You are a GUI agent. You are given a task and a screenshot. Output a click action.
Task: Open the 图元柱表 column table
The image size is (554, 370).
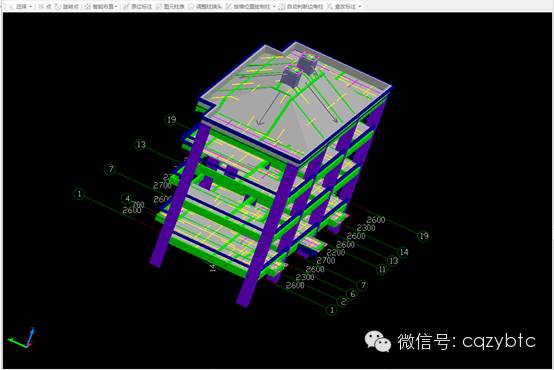[170, 6]
